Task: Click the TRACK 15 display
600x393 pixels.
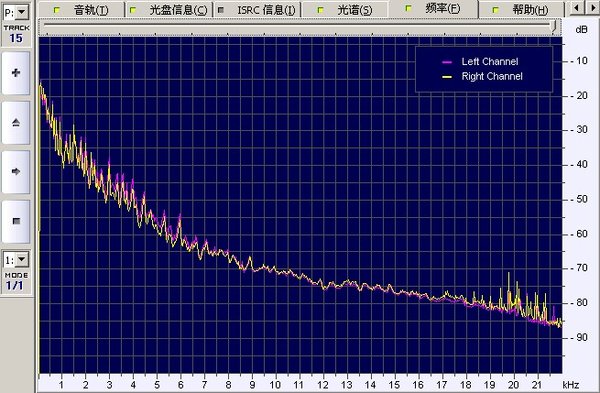Action: coord(16,34)
